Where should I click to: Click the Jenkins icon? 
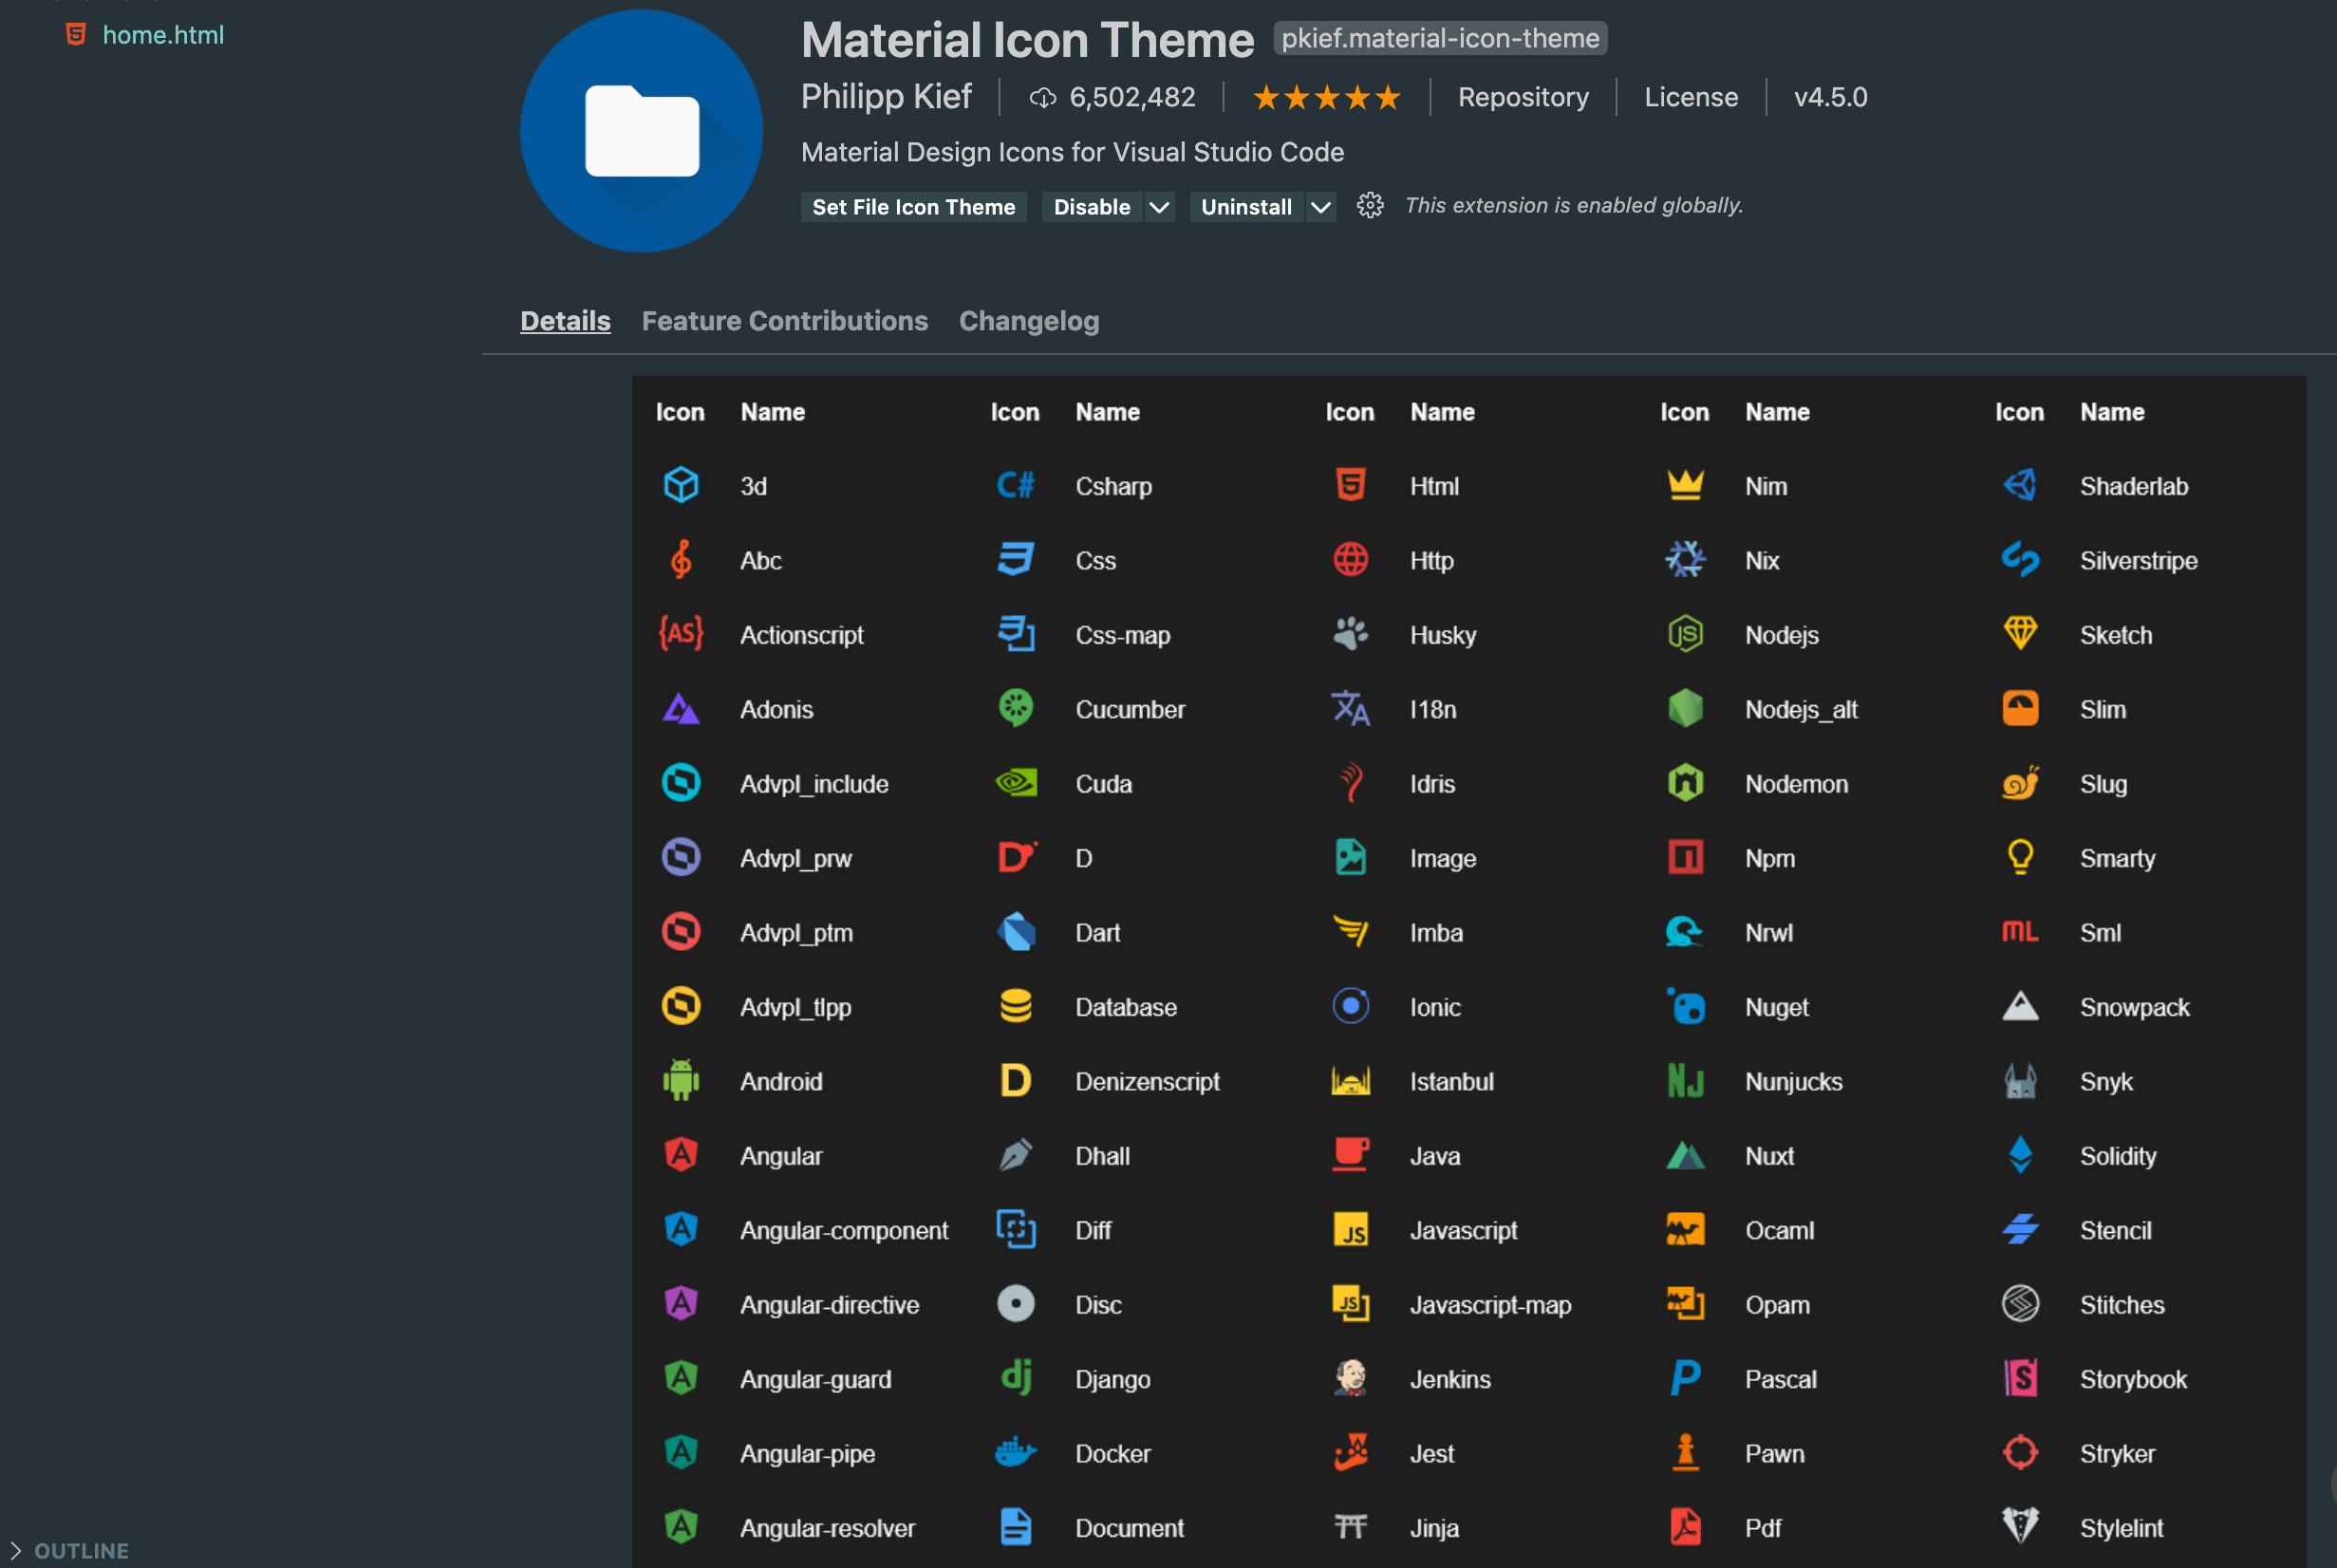tap(1350, 1379)
